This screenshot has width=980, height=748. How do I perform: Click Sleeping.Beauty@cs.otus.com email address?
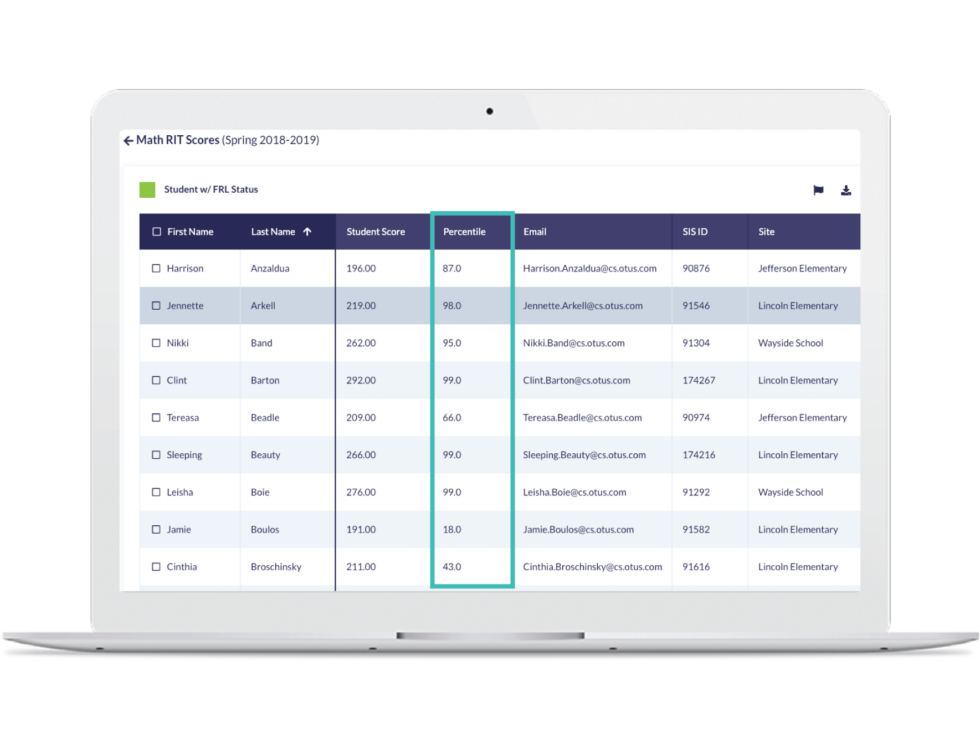[584, 455]
